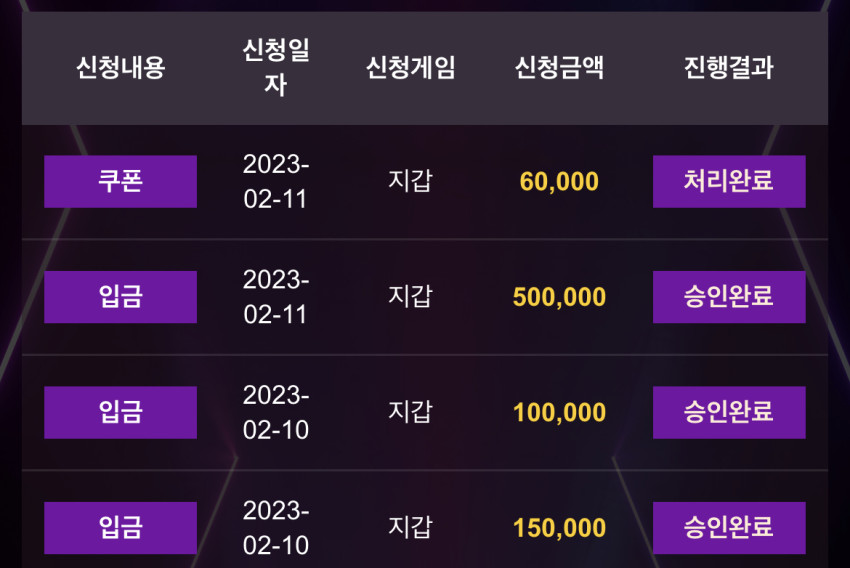Image resolution: width=850 pixels, height=568 pixels.
Task: Click 승인완료 button for 150,000 row
Action: (x=729, y=528)
